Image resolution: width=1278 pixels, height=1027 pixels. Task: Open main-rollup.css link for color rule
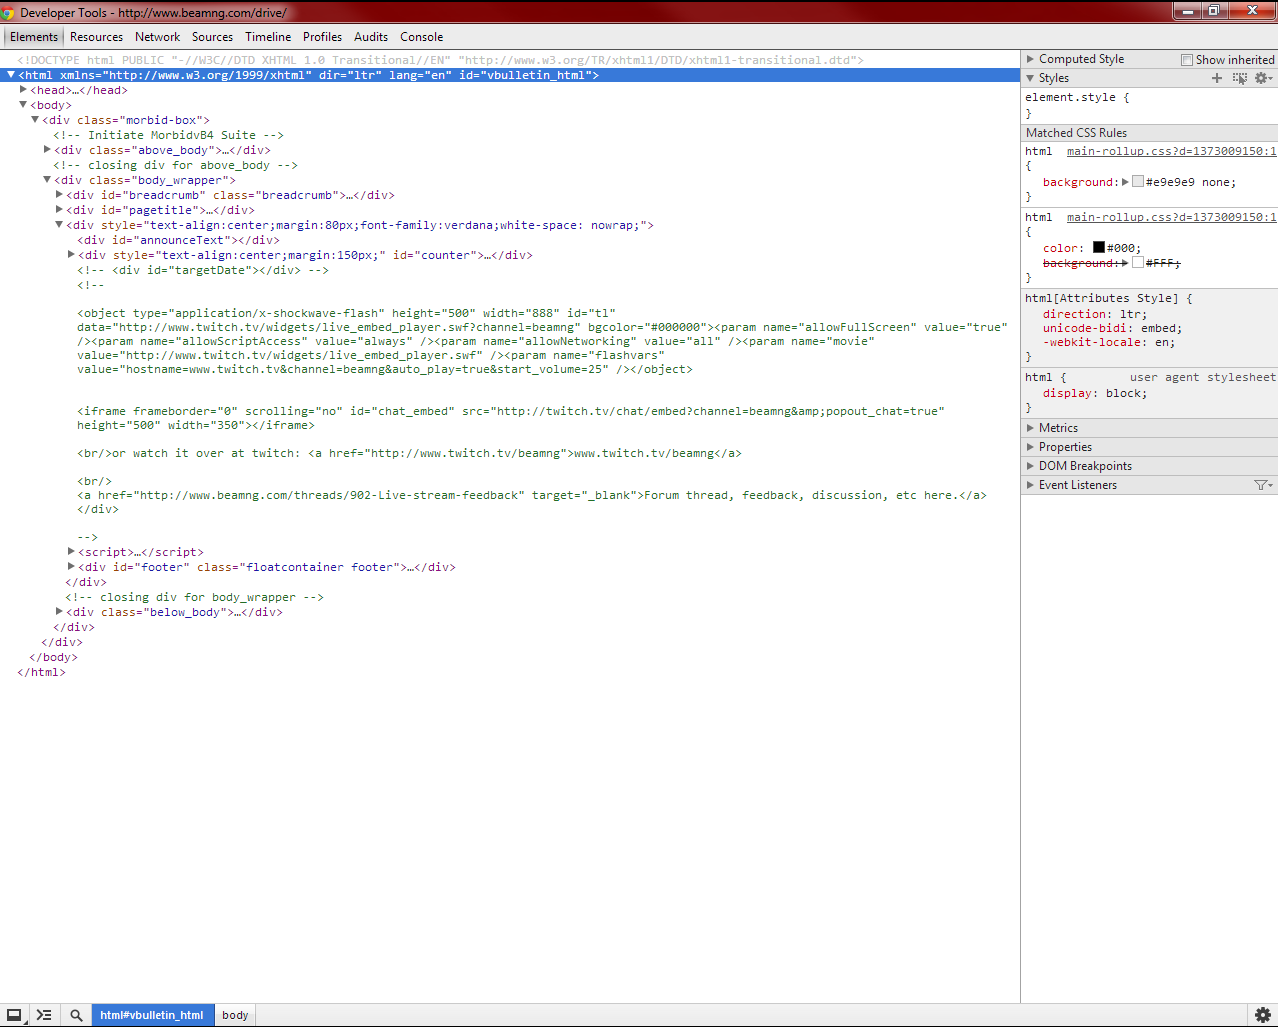coord(1171,217)
